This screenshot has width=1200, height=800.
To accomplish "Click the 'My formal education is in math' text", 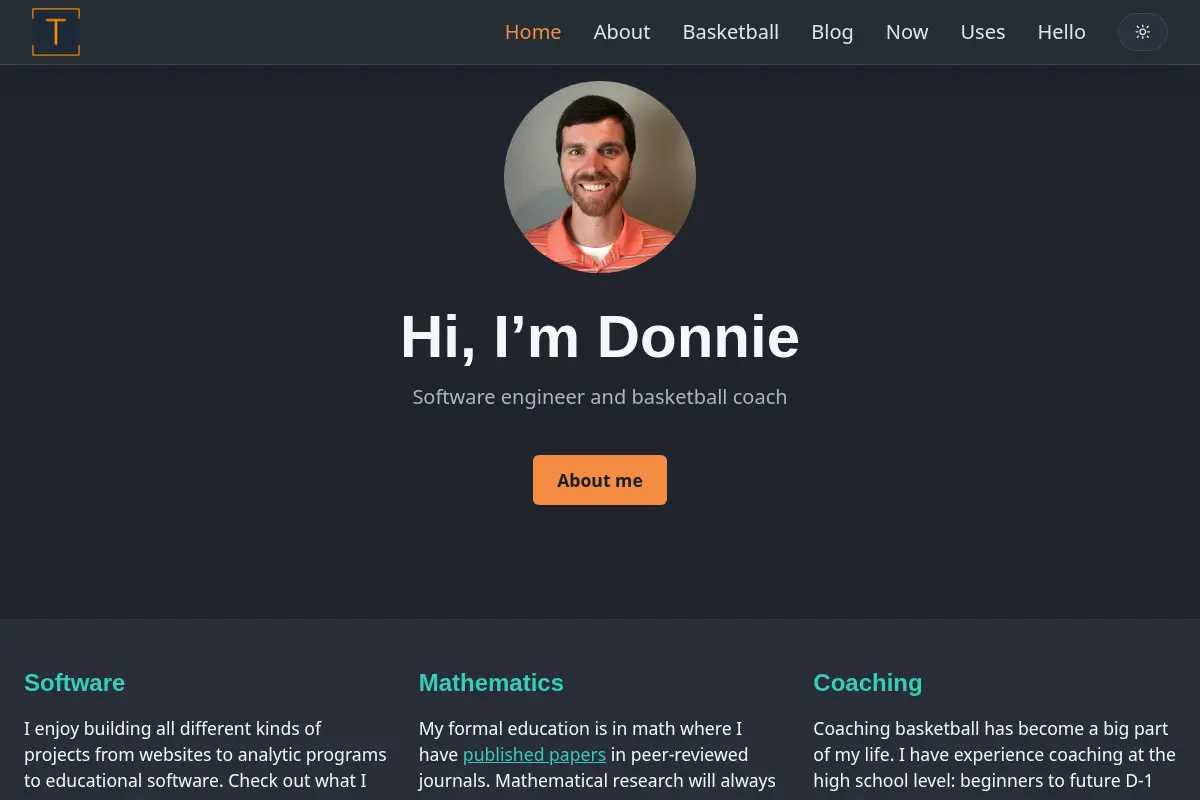I will 598,758.
